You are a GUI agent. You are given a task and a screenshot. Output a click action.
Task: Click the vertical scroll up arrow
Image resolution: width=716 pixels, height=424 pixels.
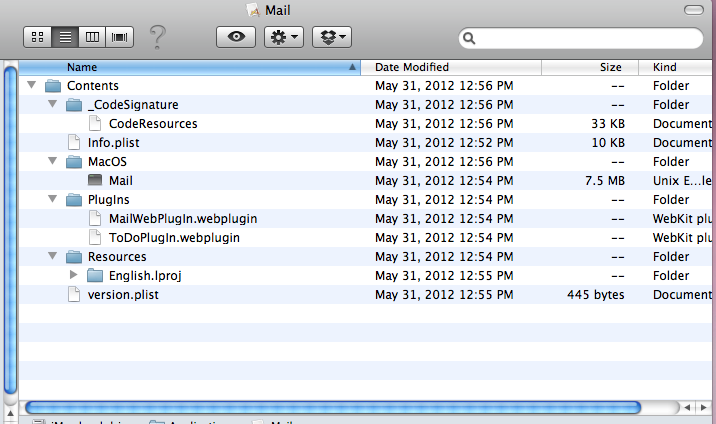tap(11, 414)
